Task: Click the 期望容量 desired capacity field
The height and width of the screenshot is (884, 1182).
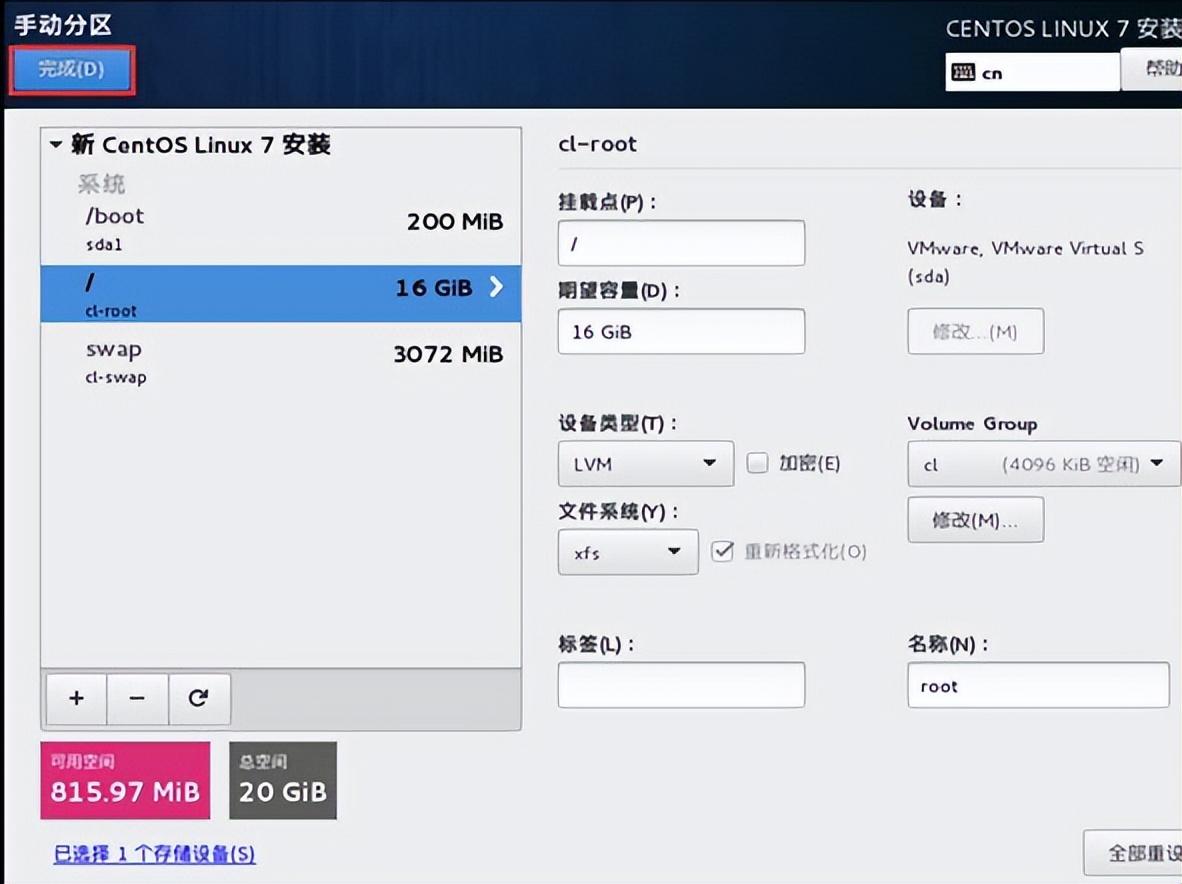Action: click(680, 332)
